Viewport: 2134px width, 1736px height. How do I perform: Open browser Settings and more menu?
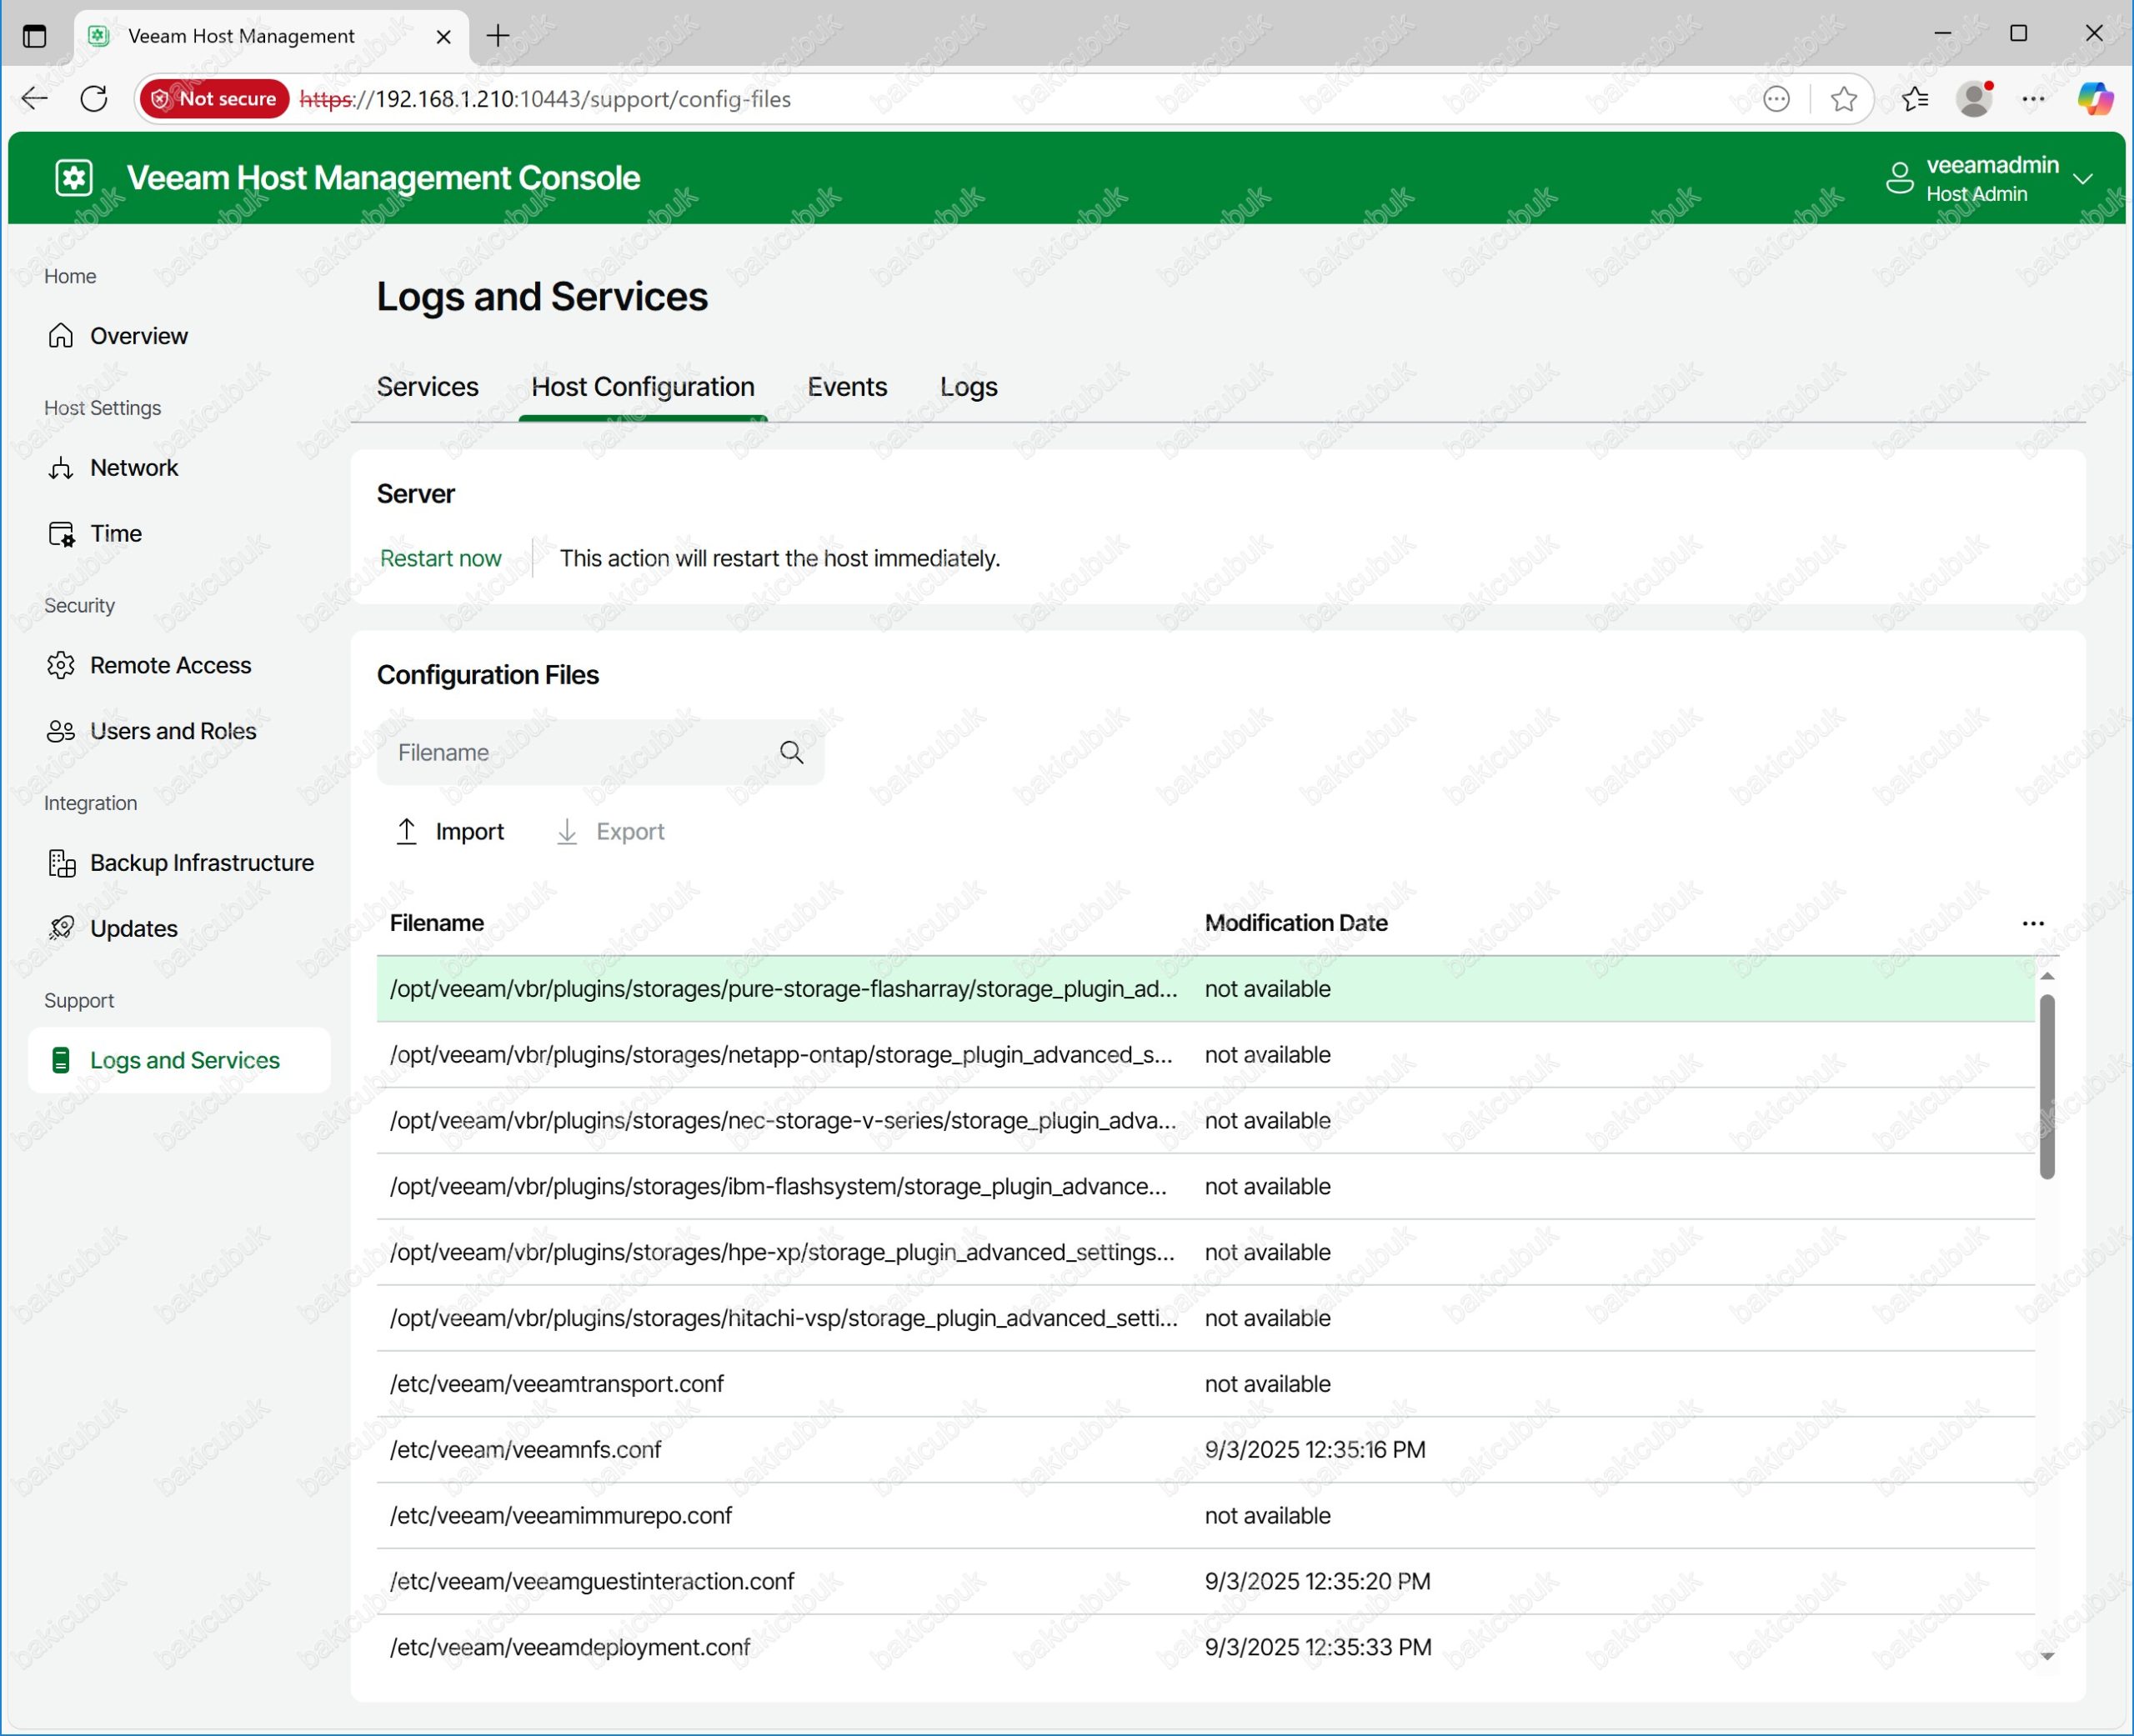(2033, 98)
